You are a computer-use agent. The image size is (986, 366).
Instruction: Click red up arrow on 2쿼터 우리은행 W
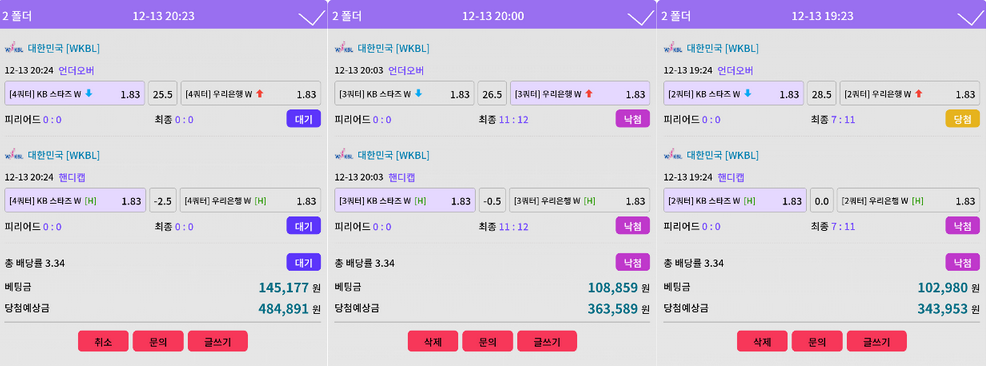(x=918, y=94)
